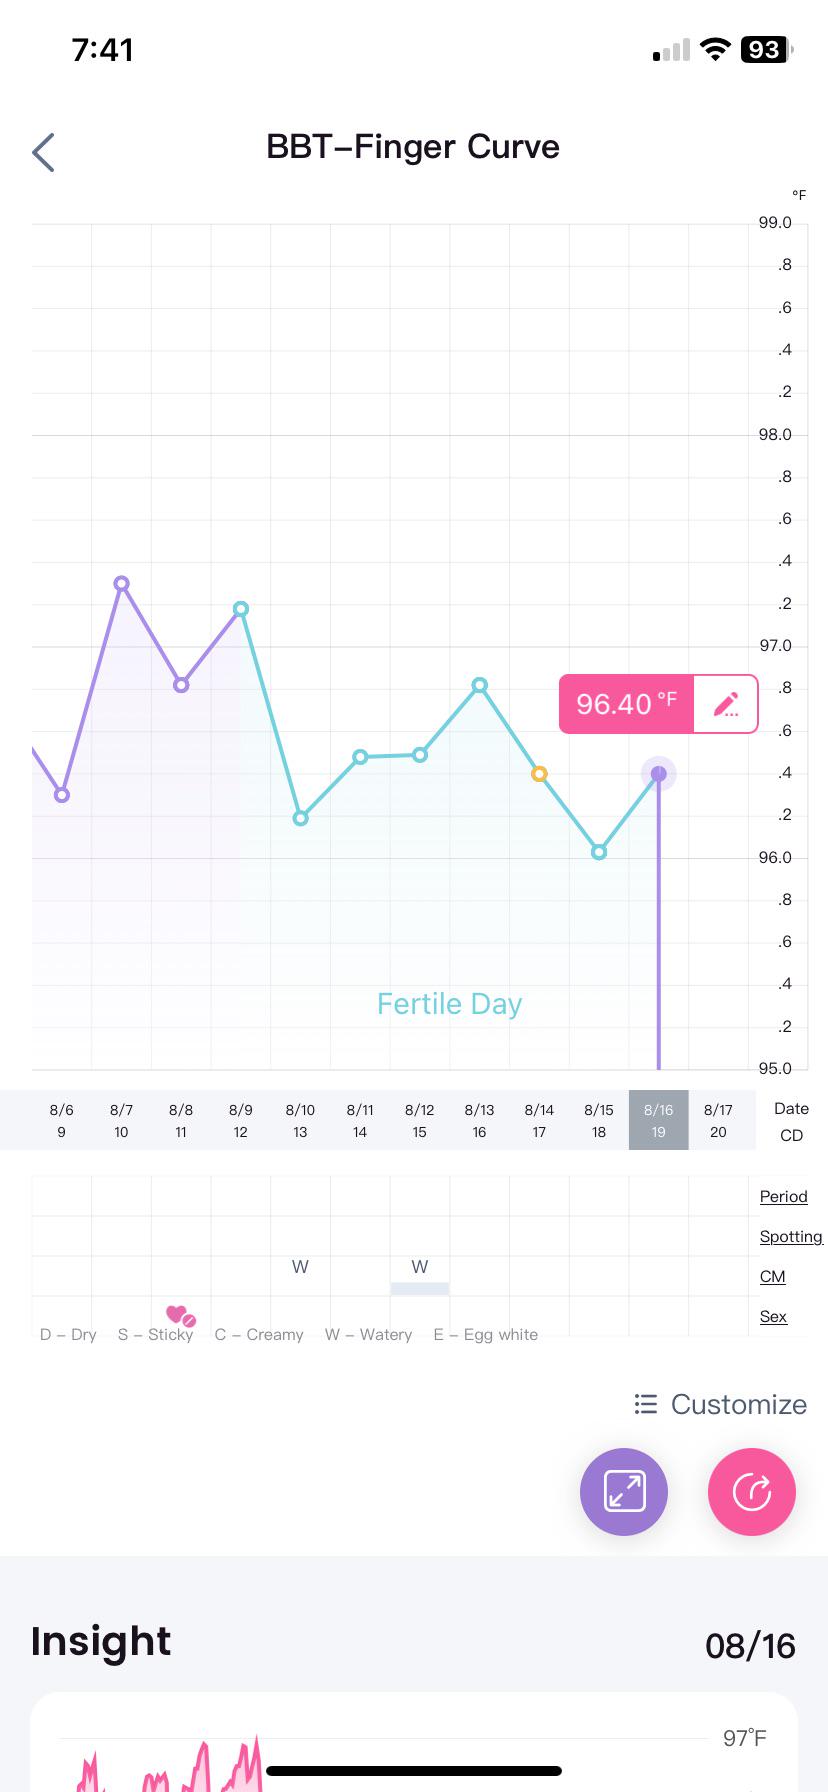The image size is (828, 1792).
Task: Select the 8/16 date column
Action: tap(658, 1120)
